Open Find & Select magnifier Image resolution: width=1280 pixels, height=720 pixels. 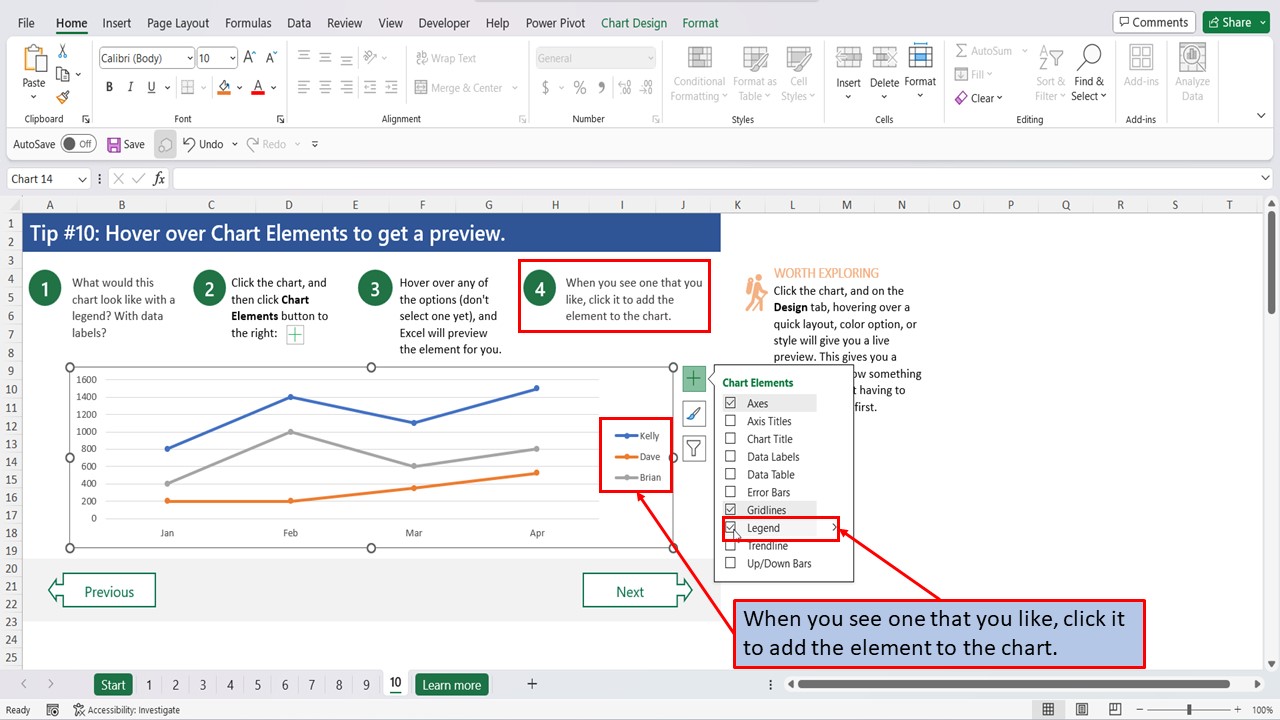(1089, 73)
